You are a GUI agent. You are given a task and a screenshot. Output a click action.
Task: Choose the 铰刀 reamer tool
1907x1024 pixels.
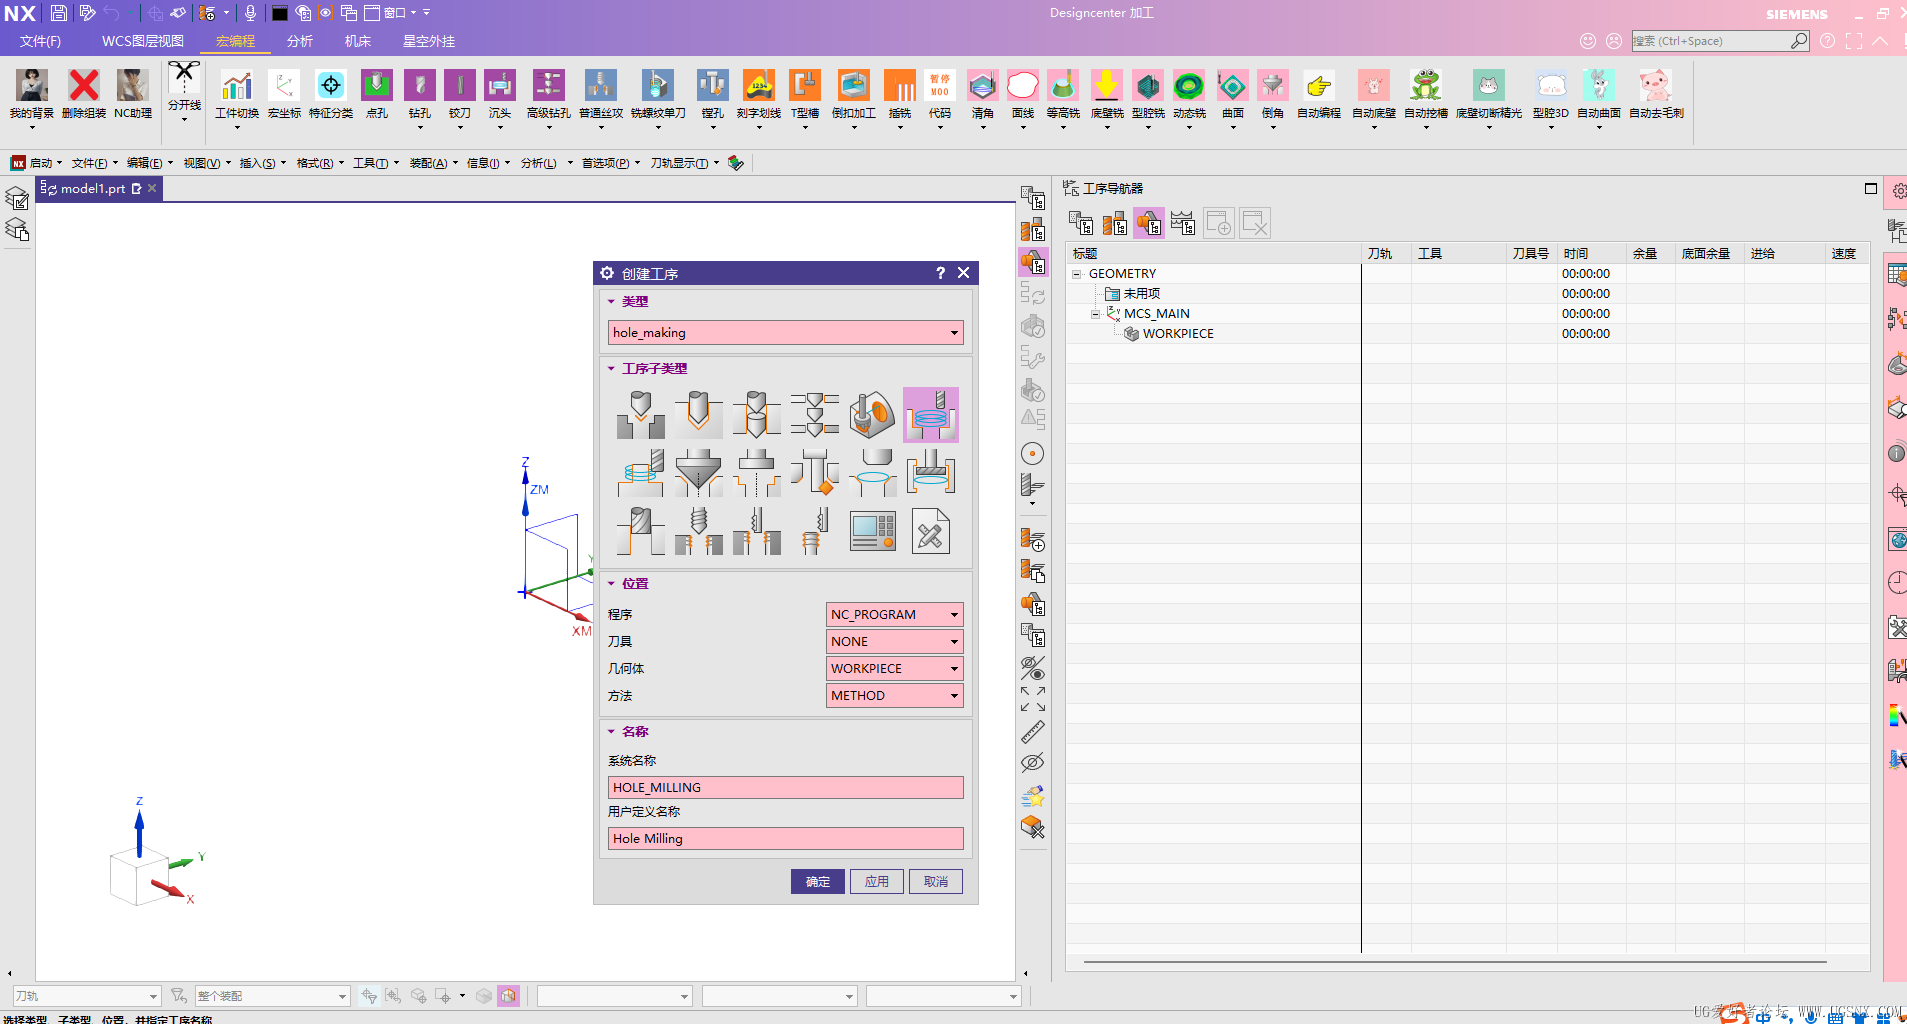point(460,85)
